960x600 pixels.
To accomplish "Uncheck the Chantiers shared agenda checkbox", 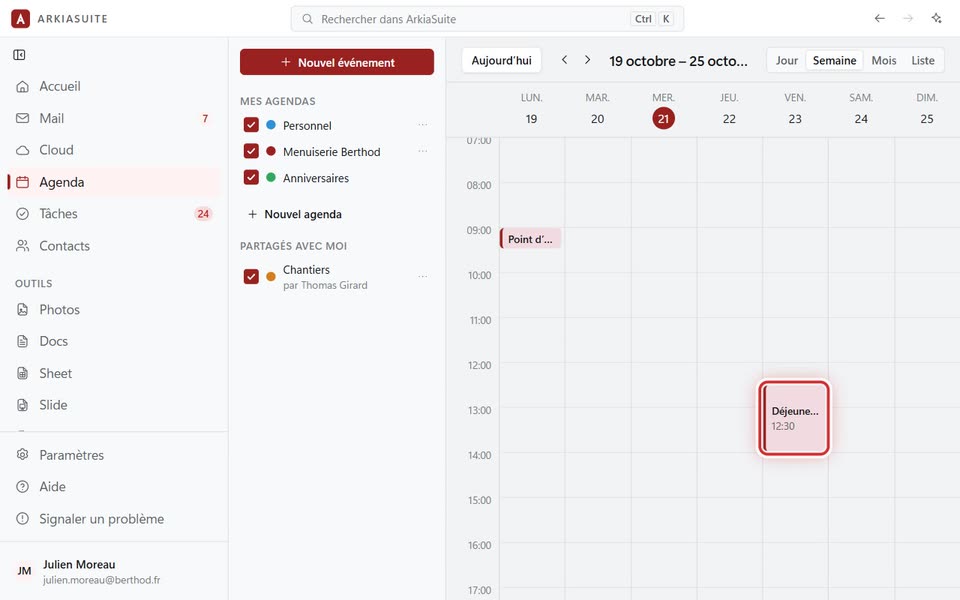I will [x=251, y=277].
